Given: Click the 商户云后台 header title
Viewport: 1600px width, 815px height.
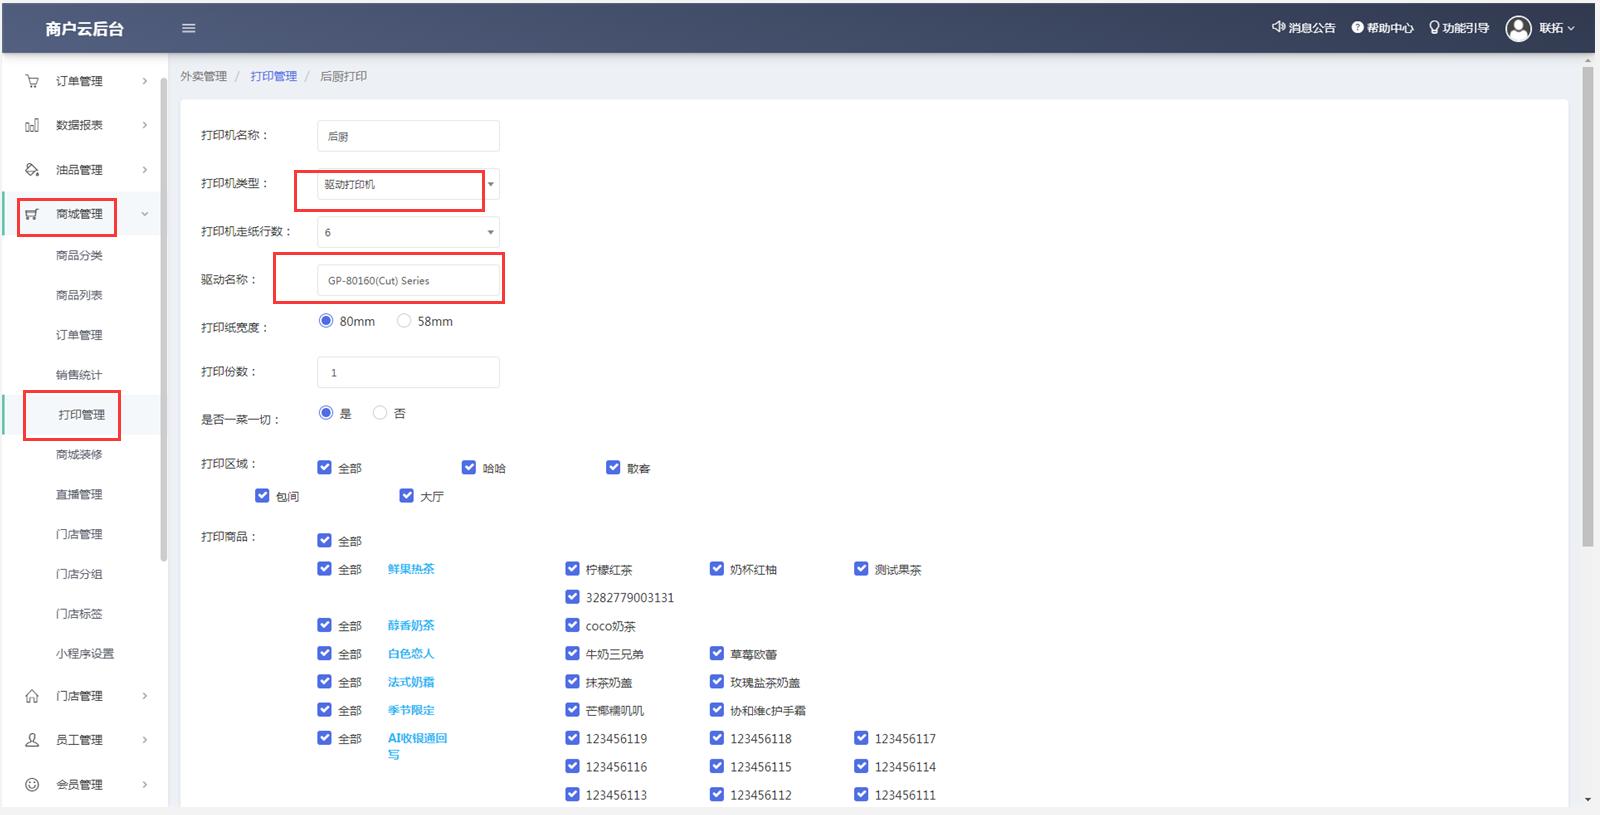Looking at the screenshot, I should pos(85,29).
